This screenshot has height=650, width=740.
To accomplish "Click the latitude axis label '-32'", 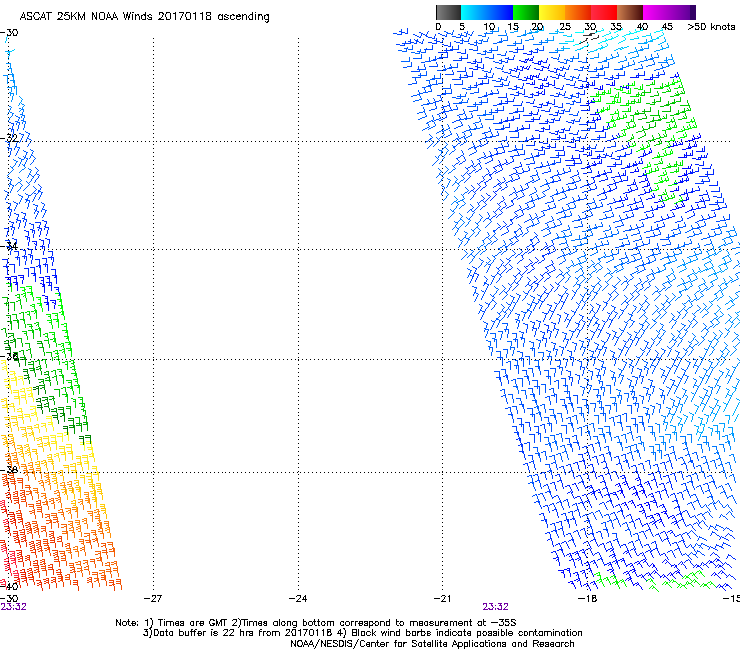I will click(x=9, y=138).
